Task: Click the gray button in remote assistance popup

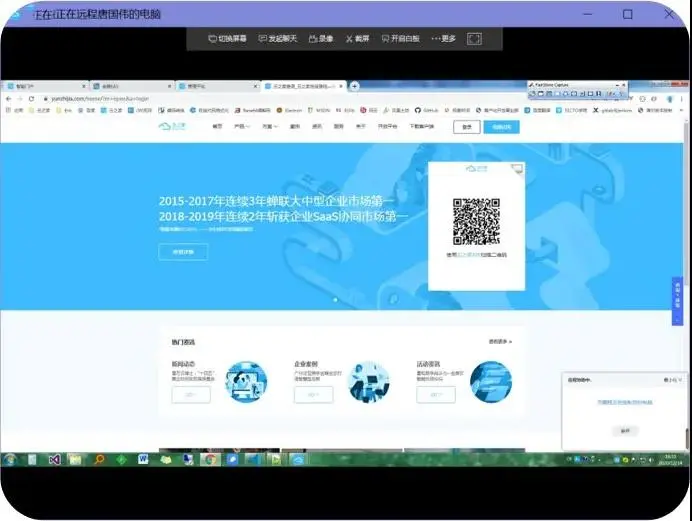Action: pos(625,431)
